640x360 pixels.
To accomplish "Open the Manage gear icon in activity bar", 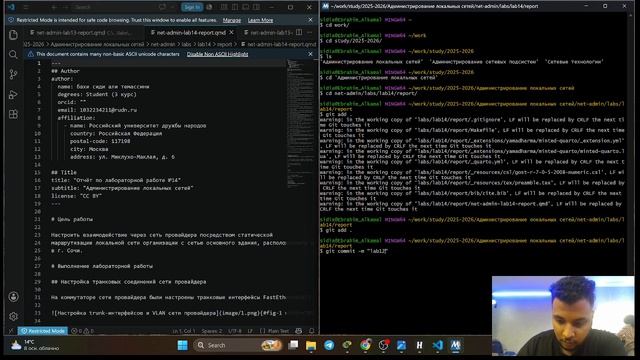I will 13,316.
